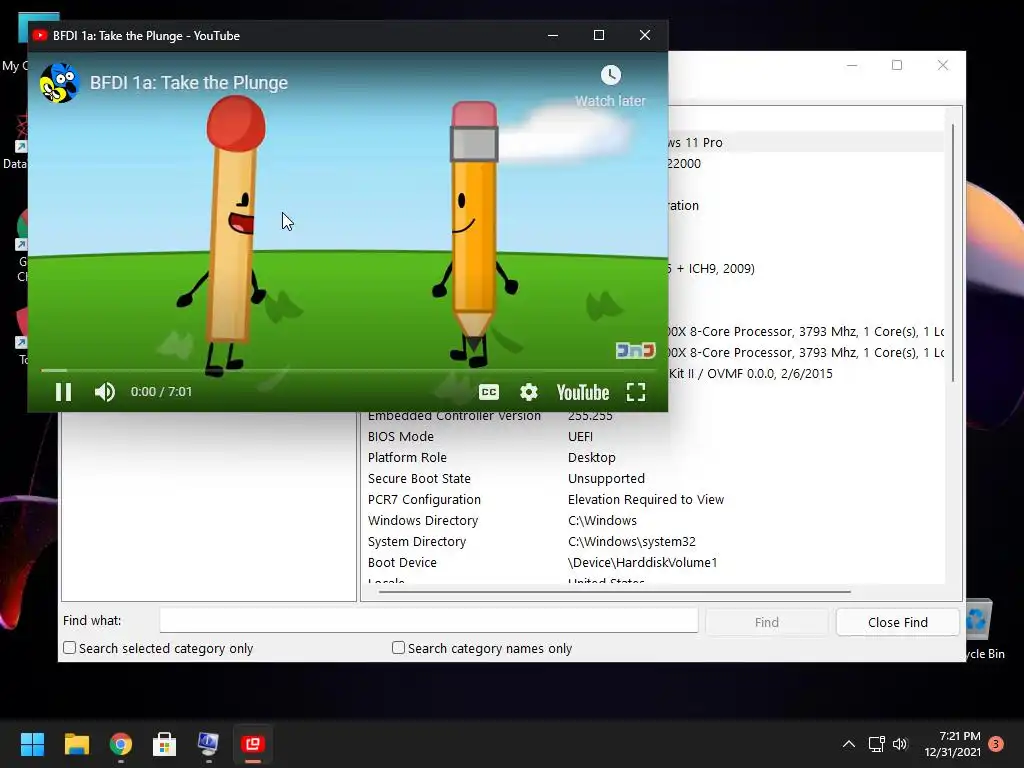
Task: Open Google Chrome from the taskbar
Action: 121,744
